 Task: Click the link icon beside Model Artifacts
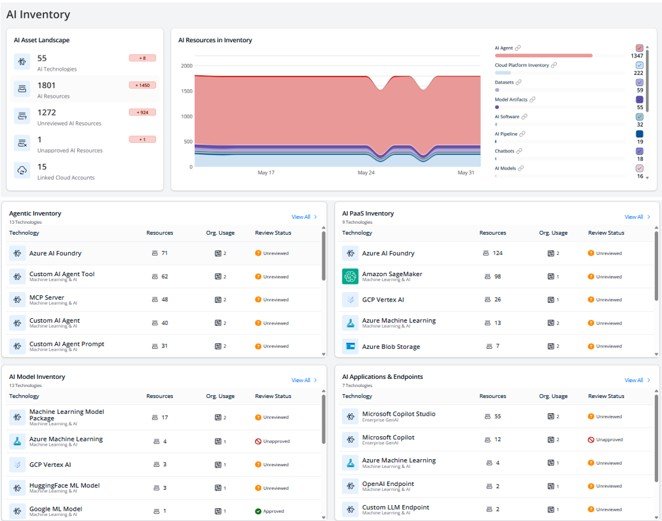[x=532, y=100]
